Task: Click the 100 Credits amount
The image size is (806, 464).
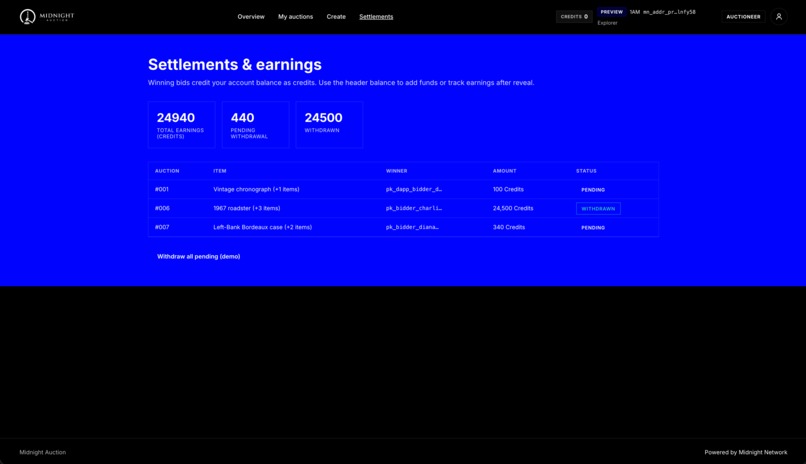Action: coord(508,189)
